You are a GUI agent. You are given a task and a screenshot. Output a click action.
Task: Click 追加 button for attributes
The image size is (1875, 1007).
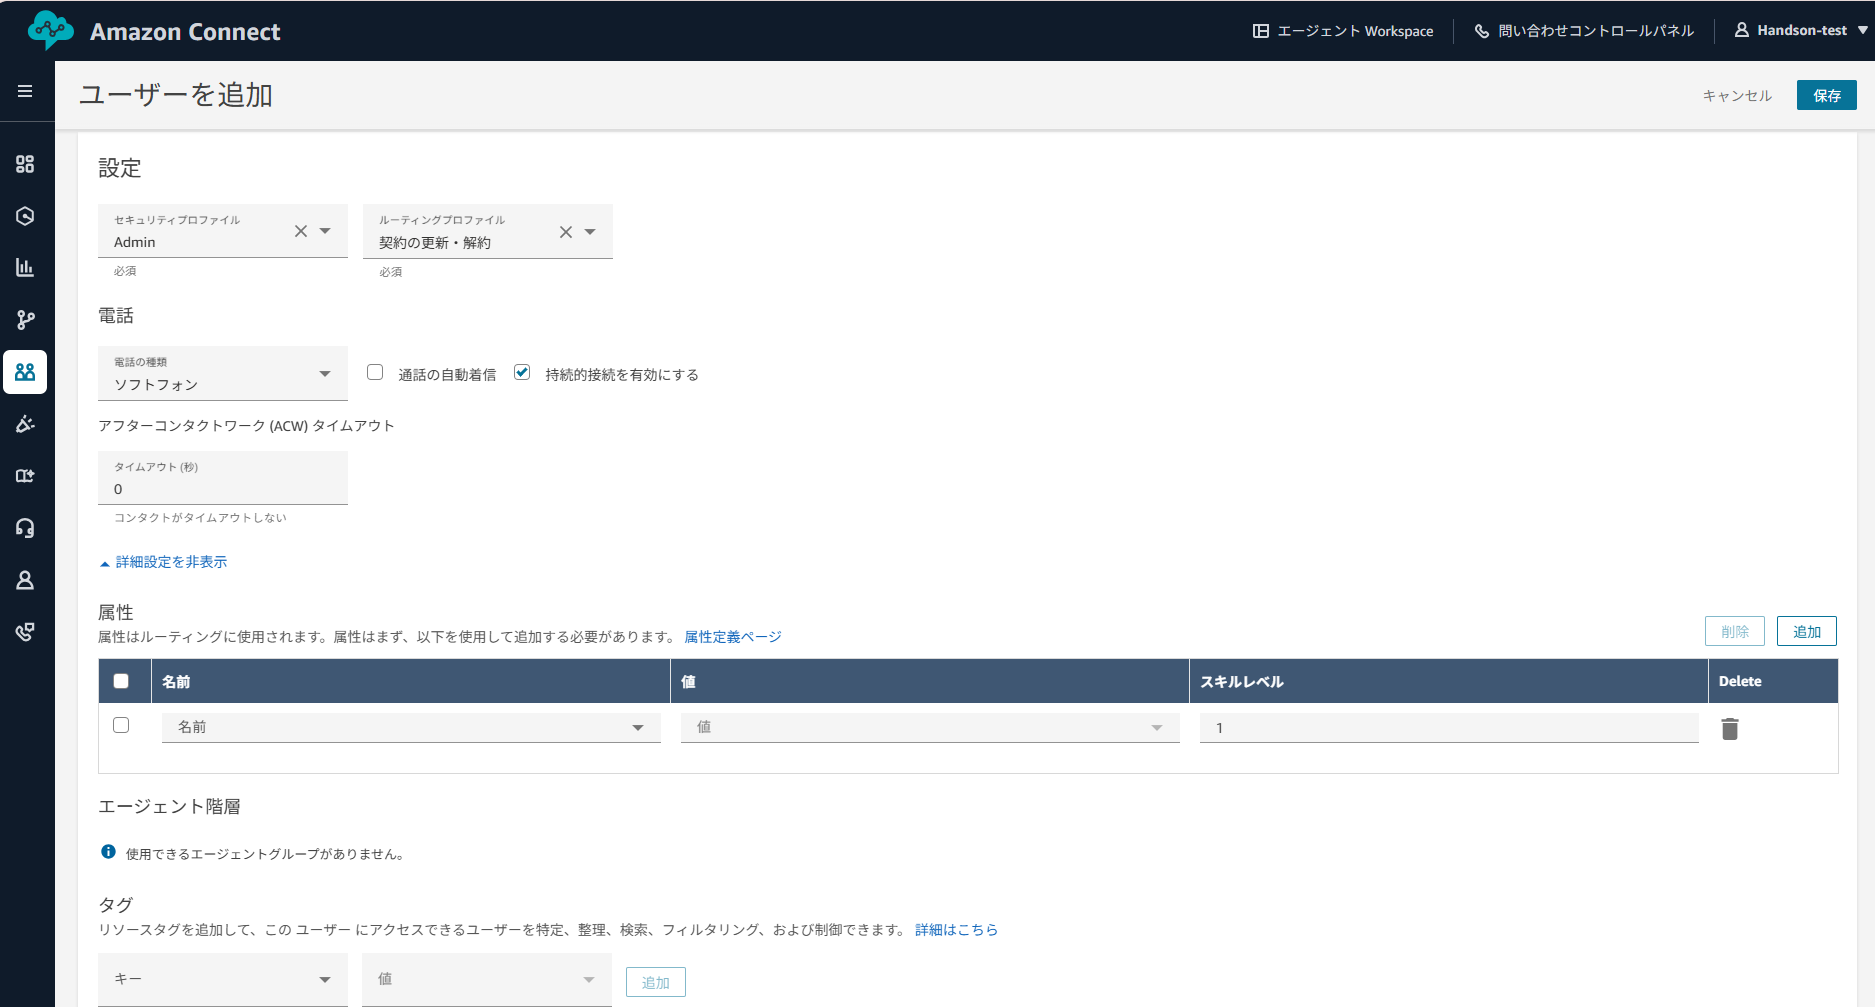point(1807,631)
